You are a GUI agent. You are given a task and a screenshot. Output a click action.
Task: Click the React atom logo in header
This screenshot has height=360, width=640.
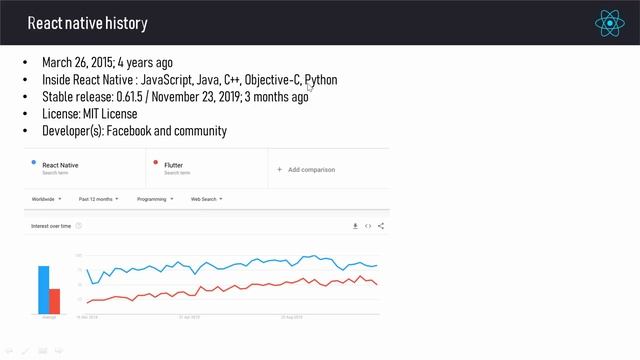click(x=609, y=23)
